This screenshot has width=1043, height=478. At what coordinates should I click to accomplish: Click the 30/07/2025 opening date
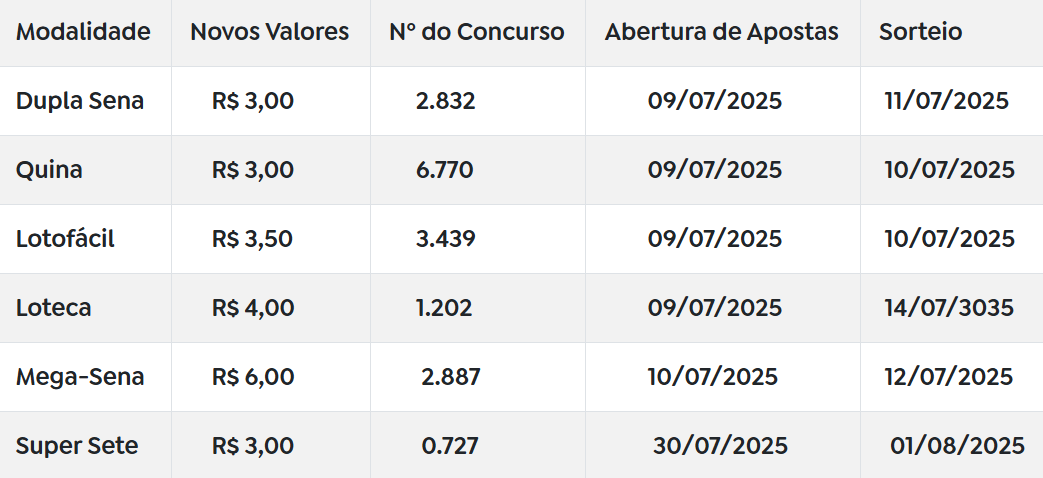point(720,445)
